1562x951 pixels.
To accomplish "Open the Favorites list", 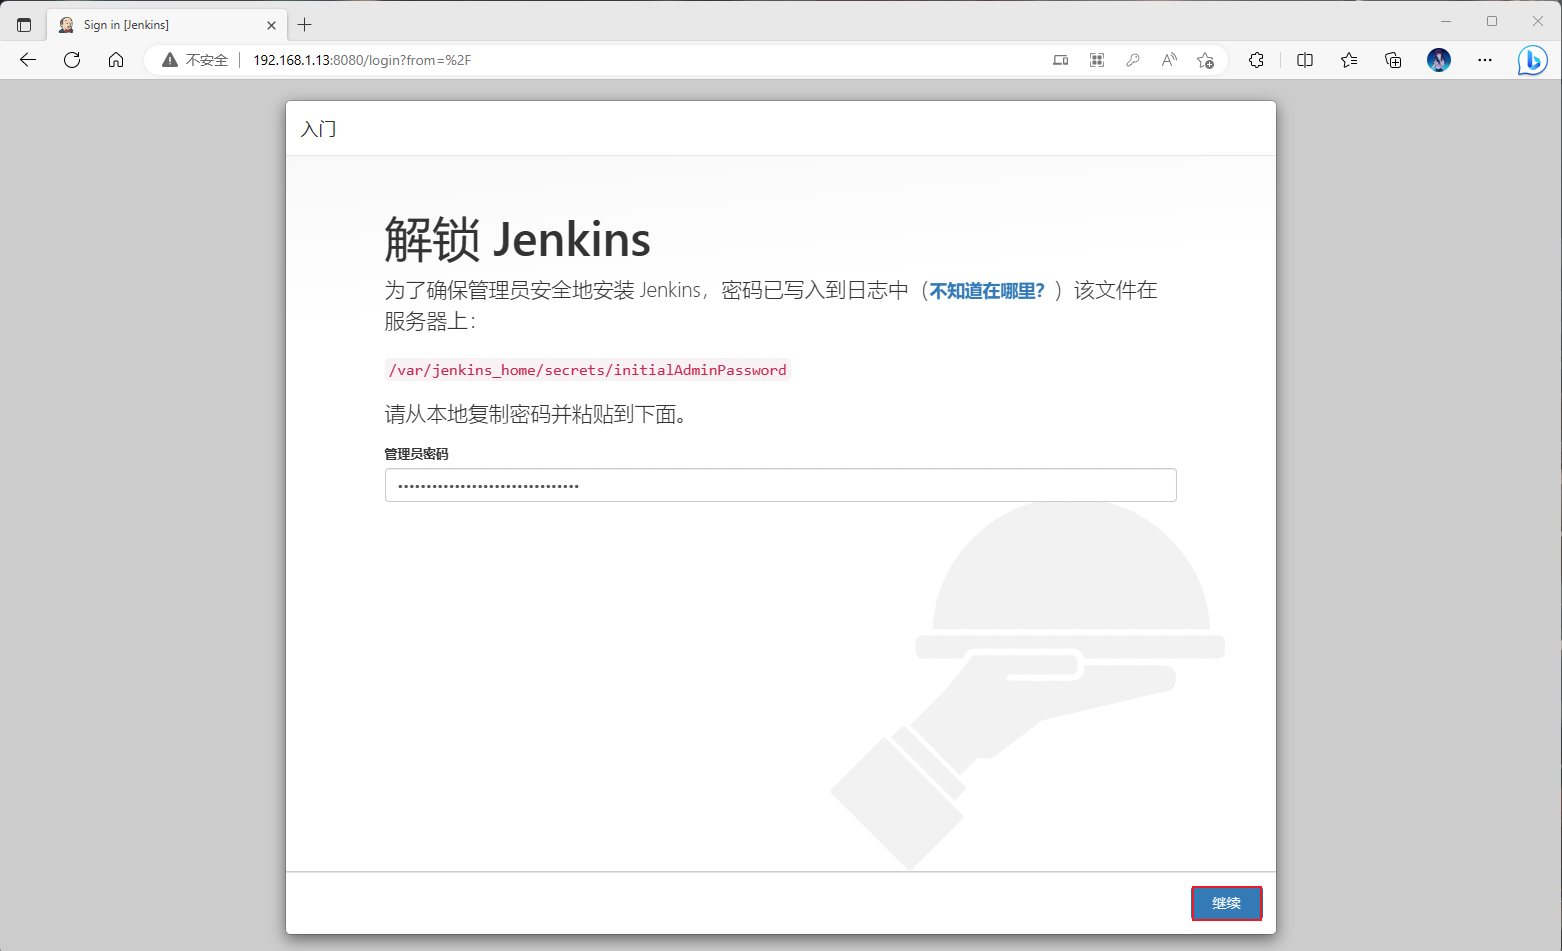I will pos(1349,60).
